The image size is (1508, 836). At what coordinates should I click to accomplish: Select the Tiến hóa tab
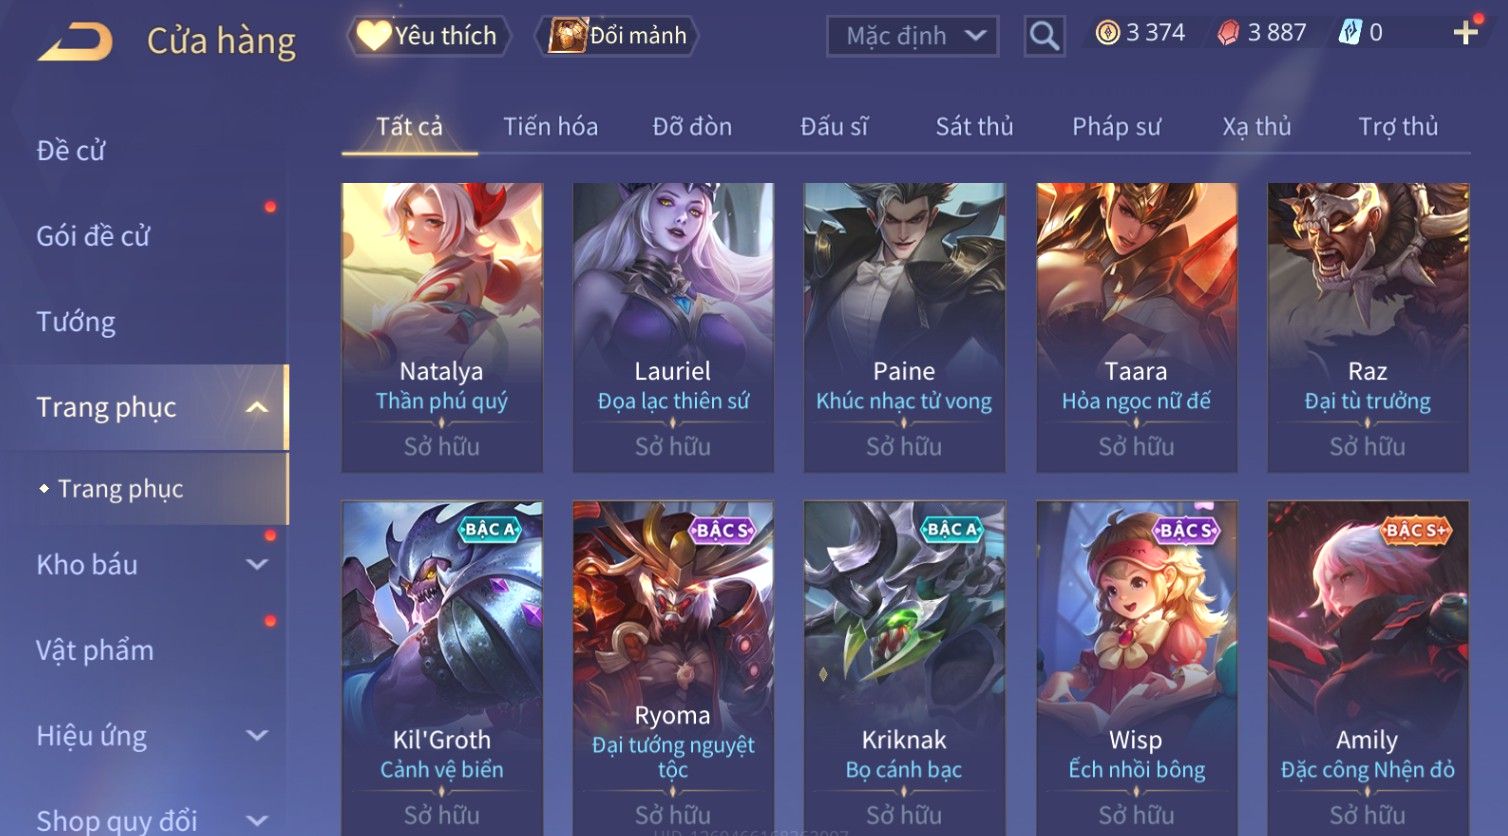550,127
